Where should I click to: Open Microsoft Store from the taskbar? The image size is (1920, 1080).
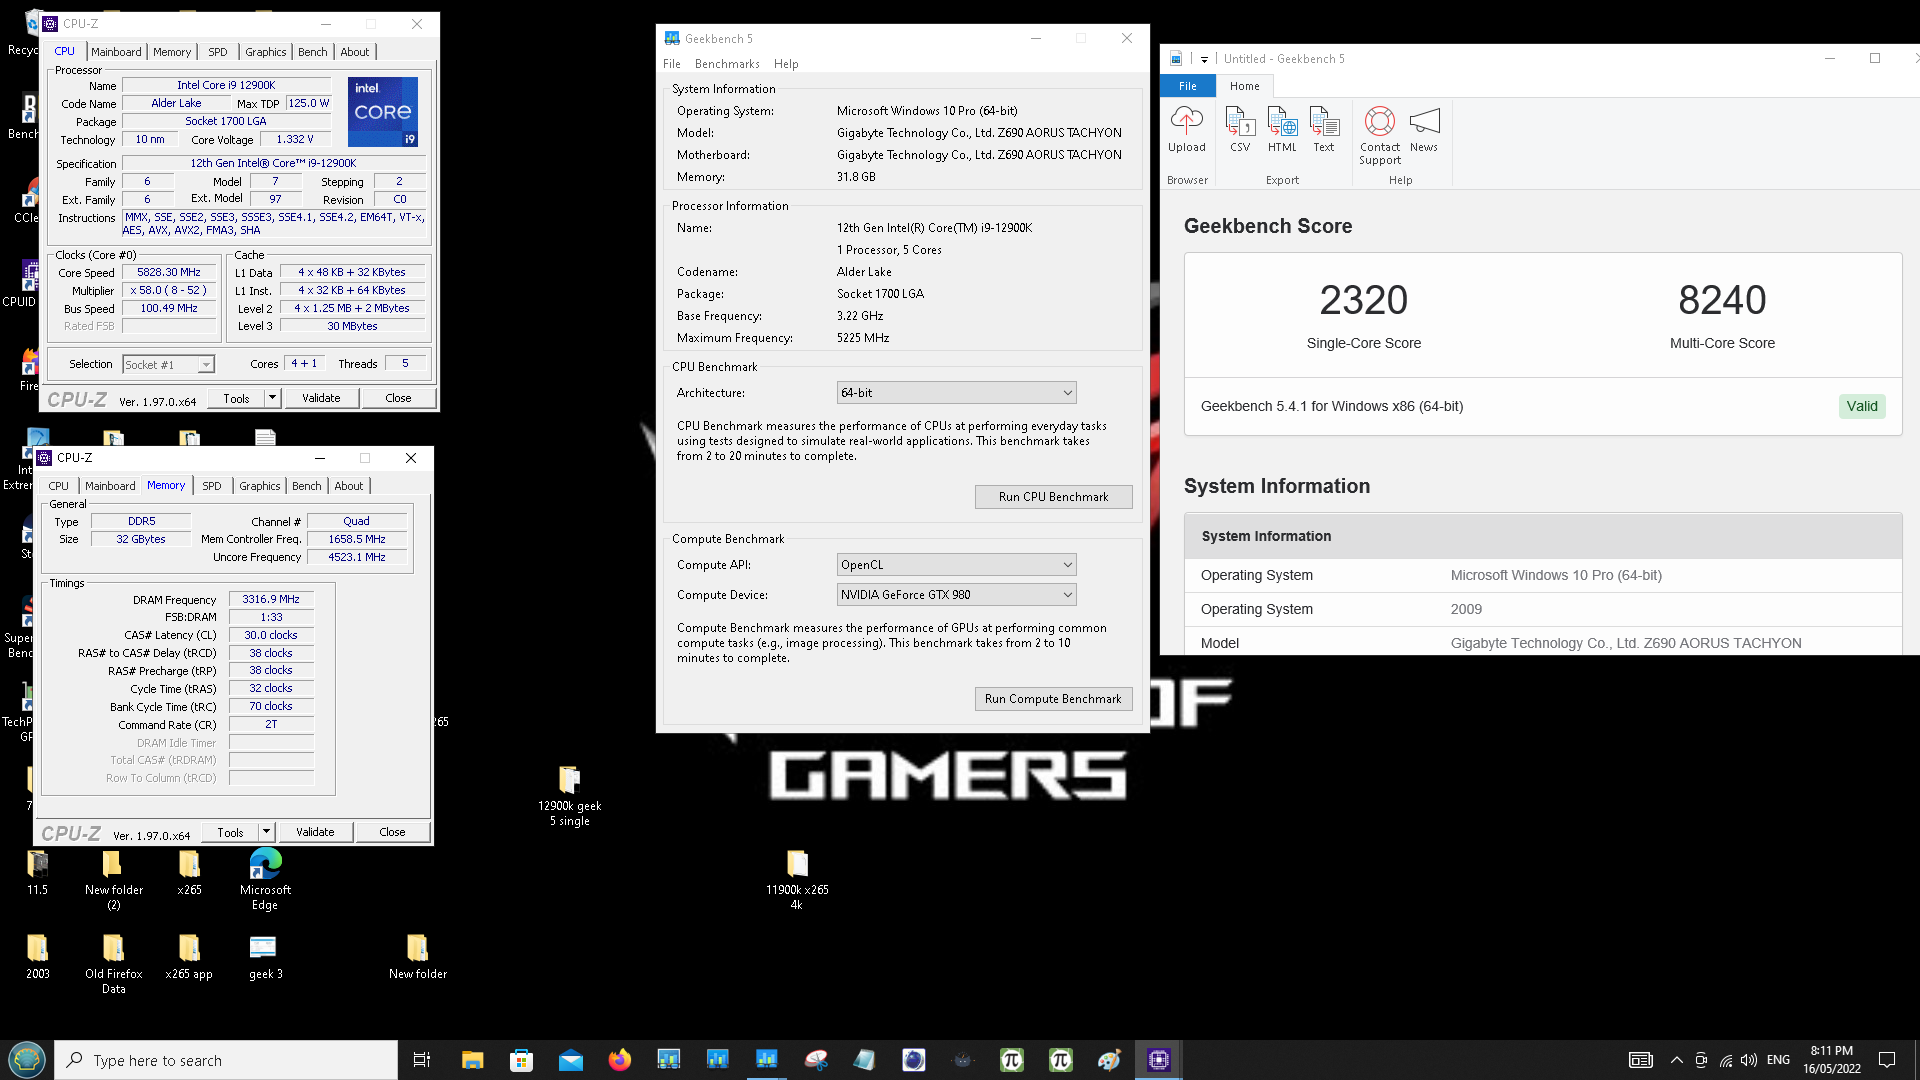(521, 1060)
